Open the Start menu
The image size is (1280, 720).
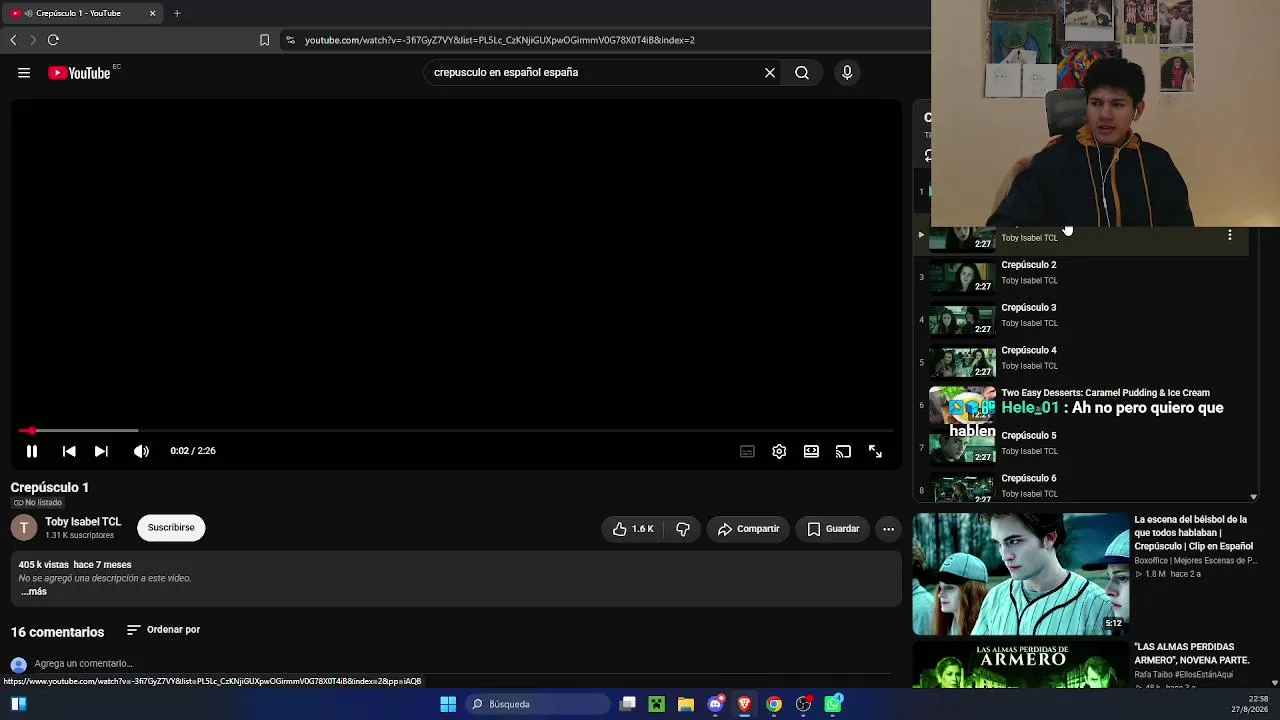coord(448,704)
